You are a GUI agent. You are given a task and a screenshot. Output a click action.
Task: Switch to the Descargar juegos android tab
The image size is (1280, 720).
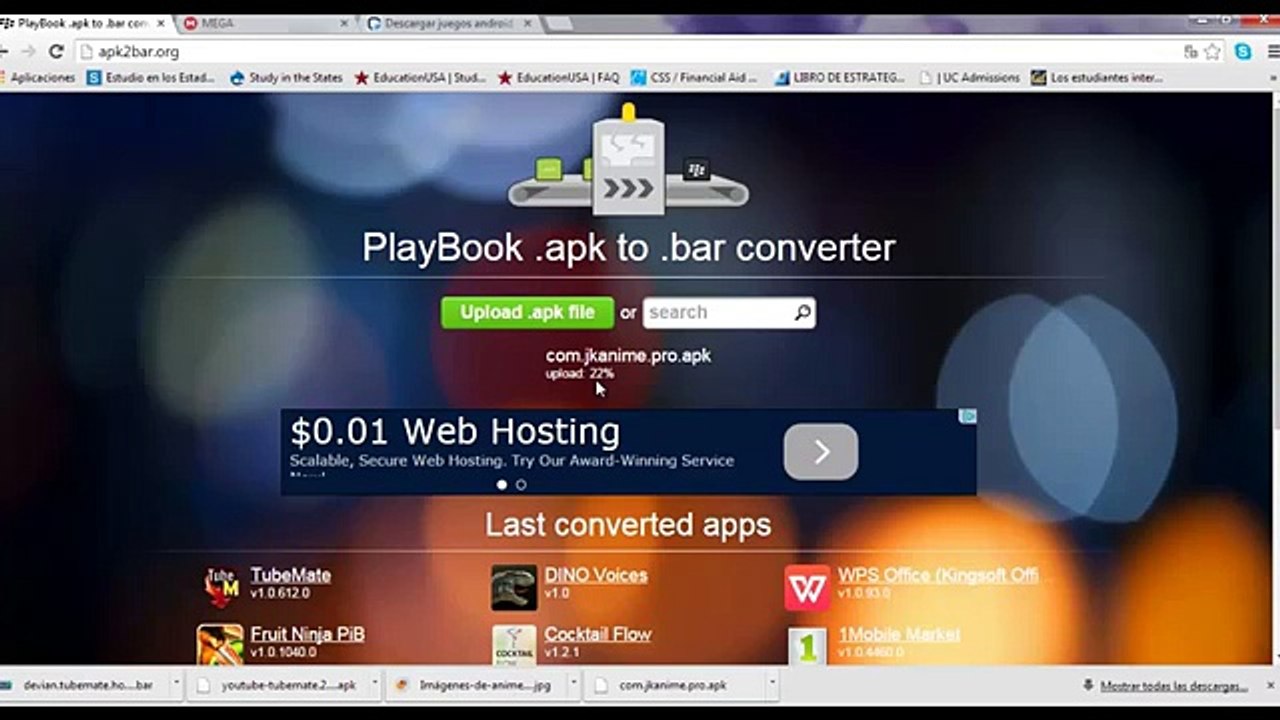[447, 23]
